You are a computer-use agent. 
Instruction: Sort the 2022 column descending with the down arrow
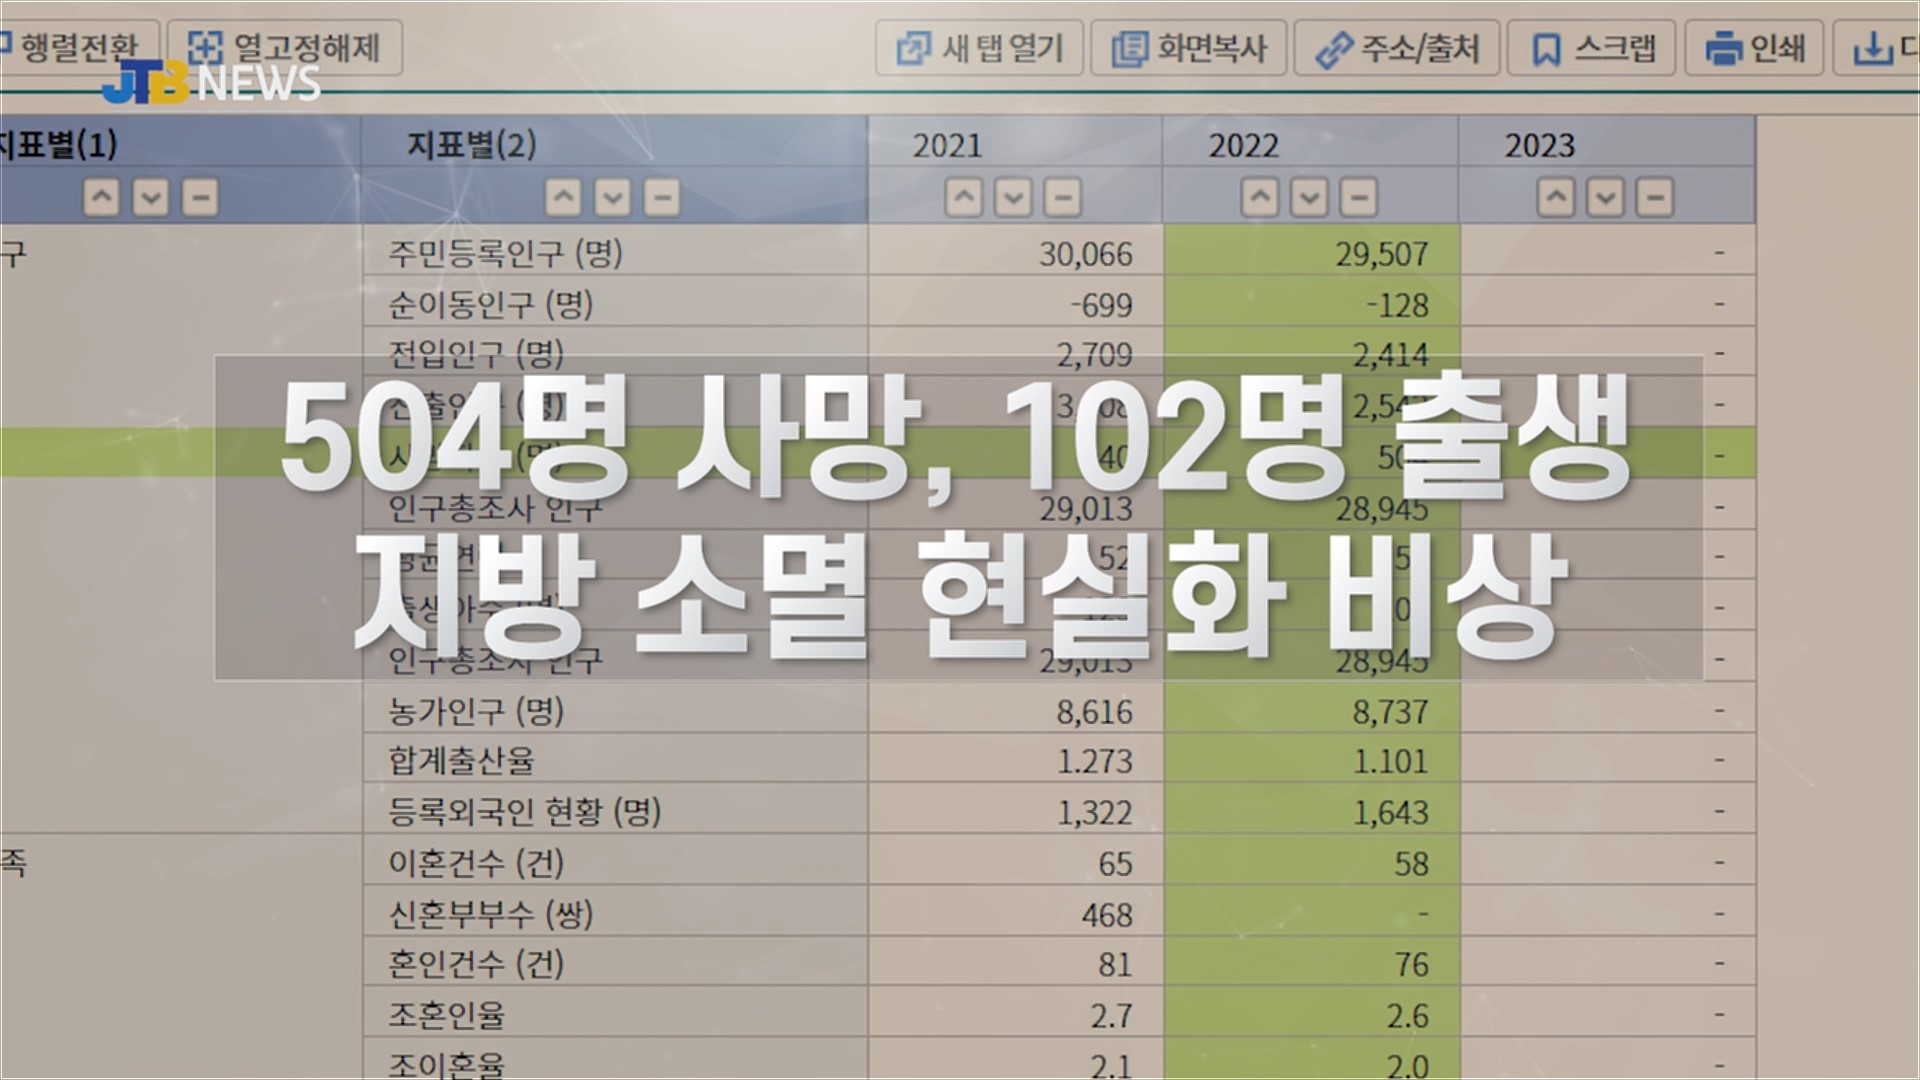point(1309,197)
